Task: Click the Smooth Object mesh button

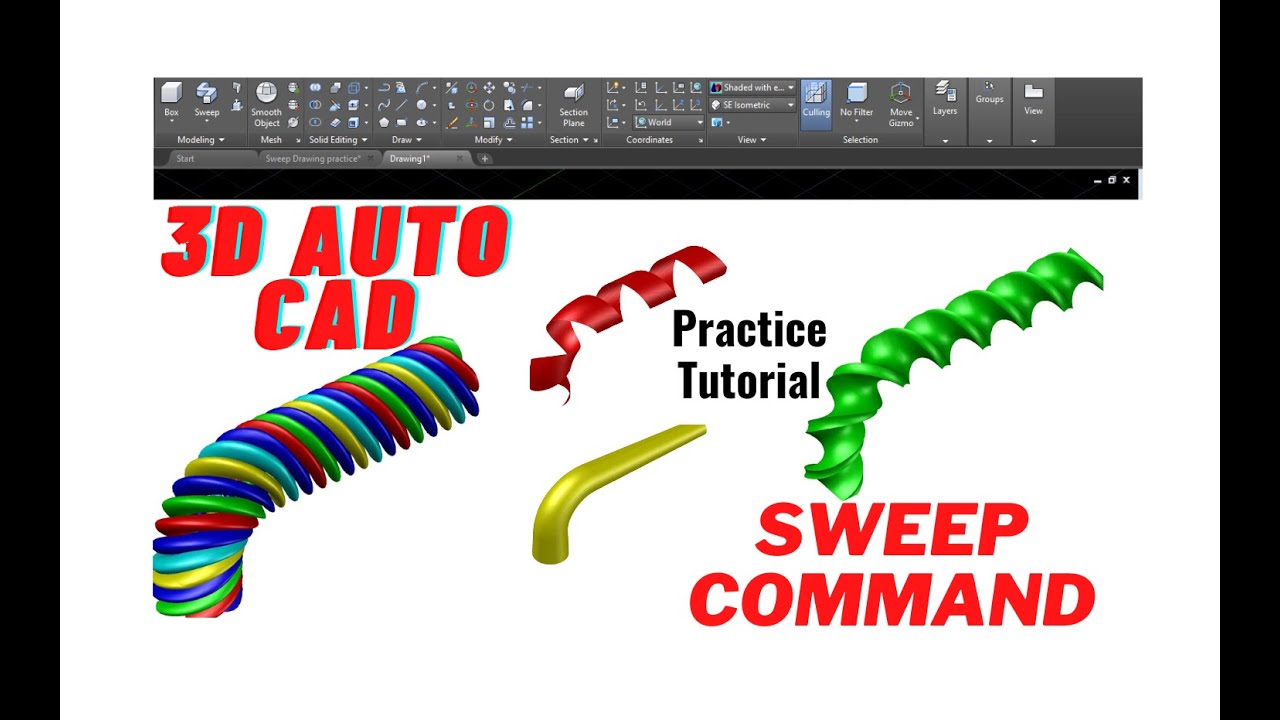Action: click(266, 105)
